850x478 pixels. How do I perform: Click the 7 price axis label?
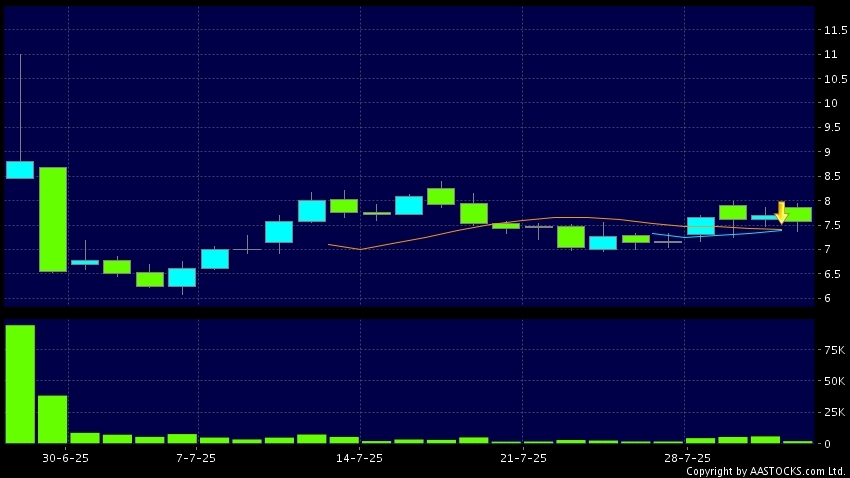827,250
